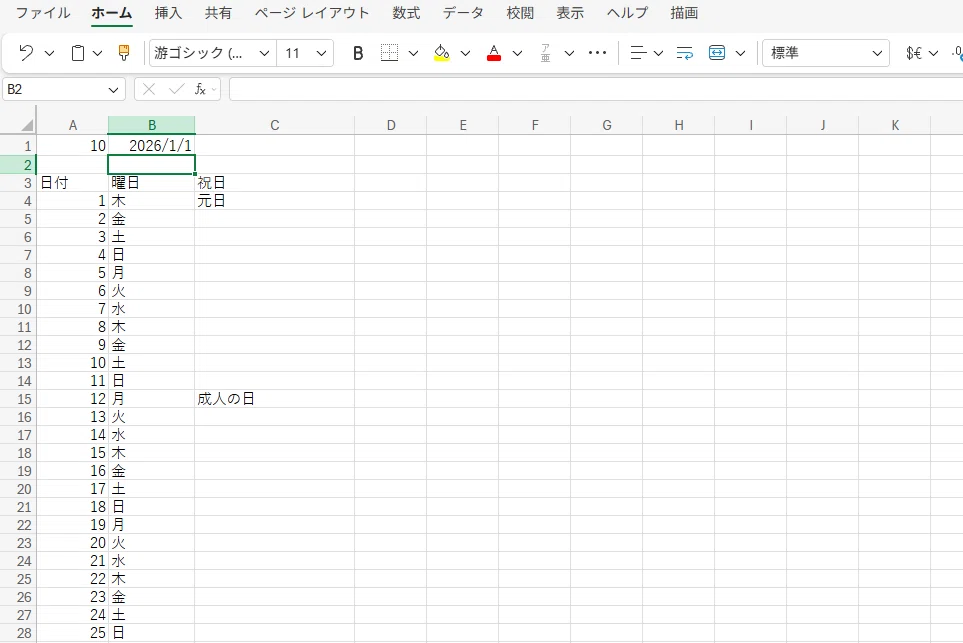
Task: Click into the formula bar field
Action: pyautogui.click(x=596, y=90)
